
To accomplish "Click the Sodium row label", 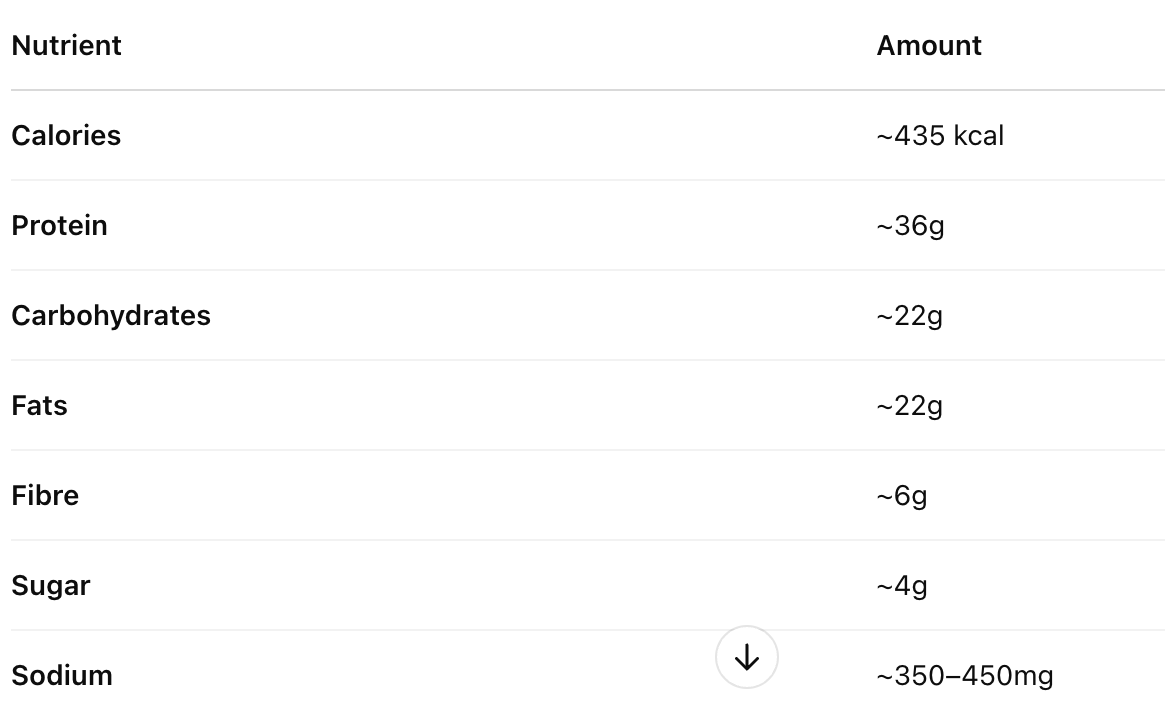I will pos(62,676).
